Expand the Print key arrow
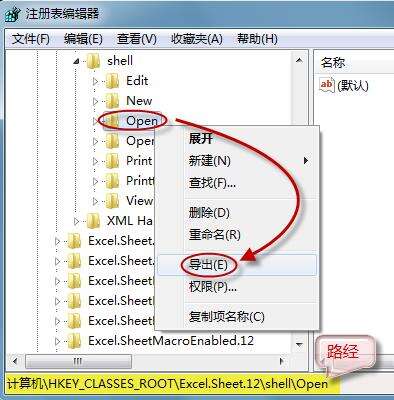Image resolution: width=394 pixels, height=400 pixels. pyautogui.click(x=95, y=161)
